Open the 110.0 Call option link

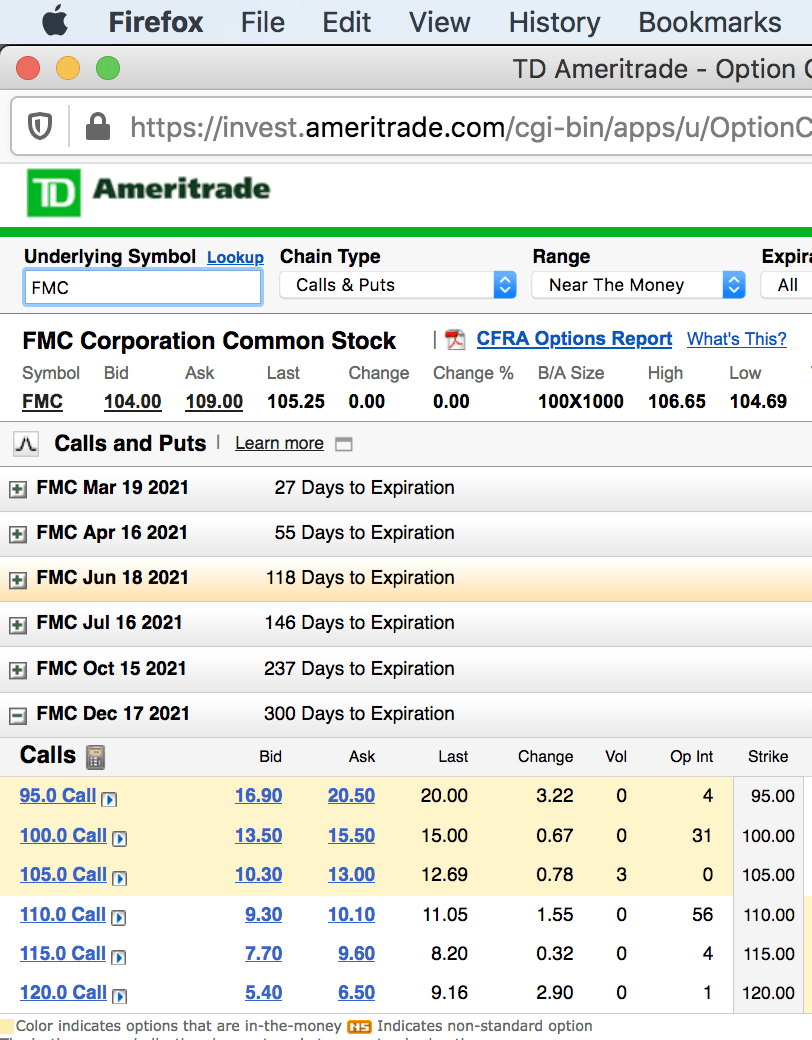pyautogui.click(x=62, y=914)
